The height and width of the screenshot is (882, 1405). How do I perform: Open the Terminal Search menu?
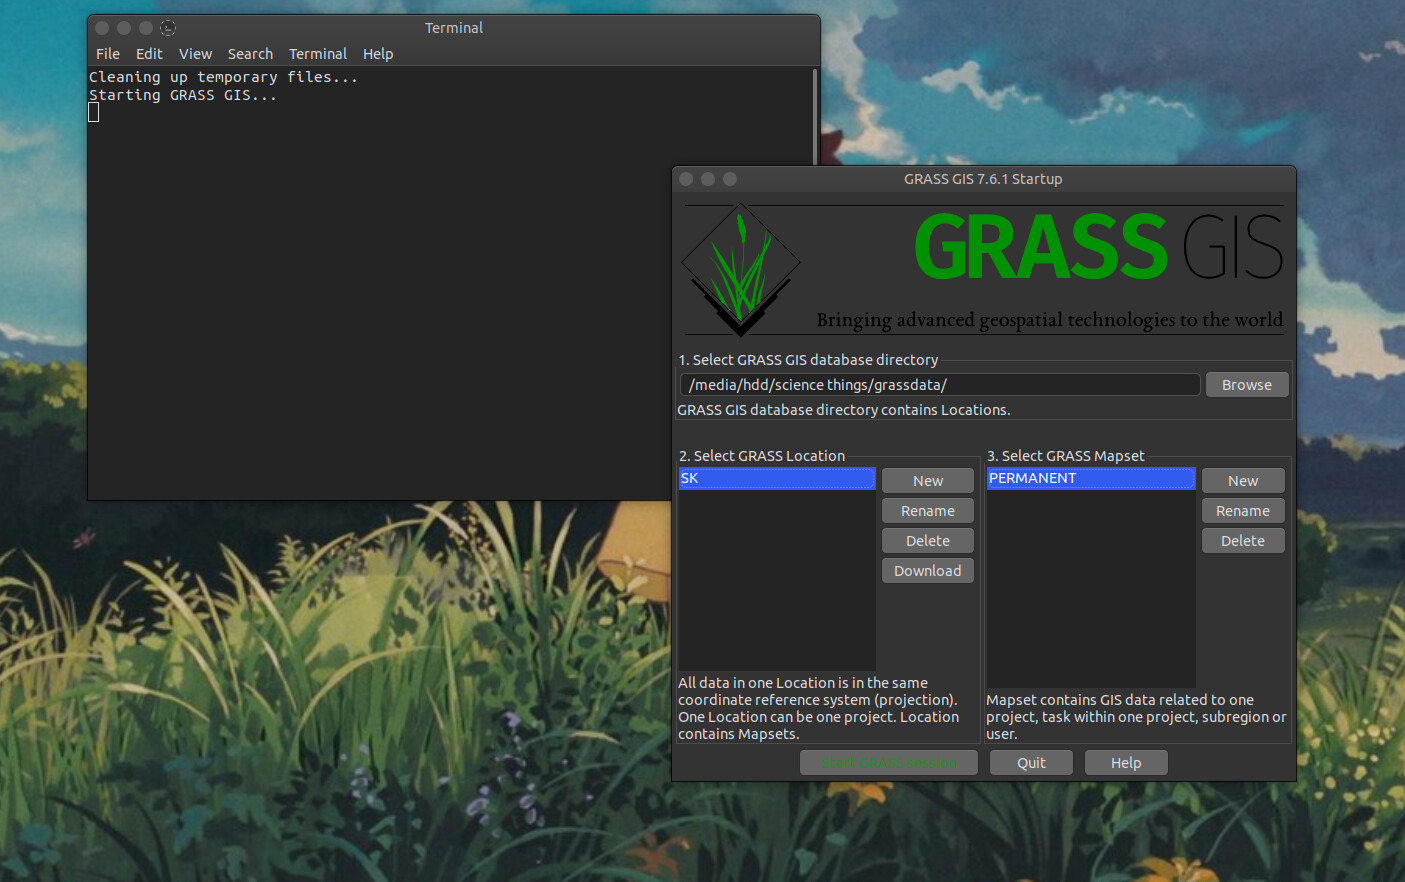[250, 54]
